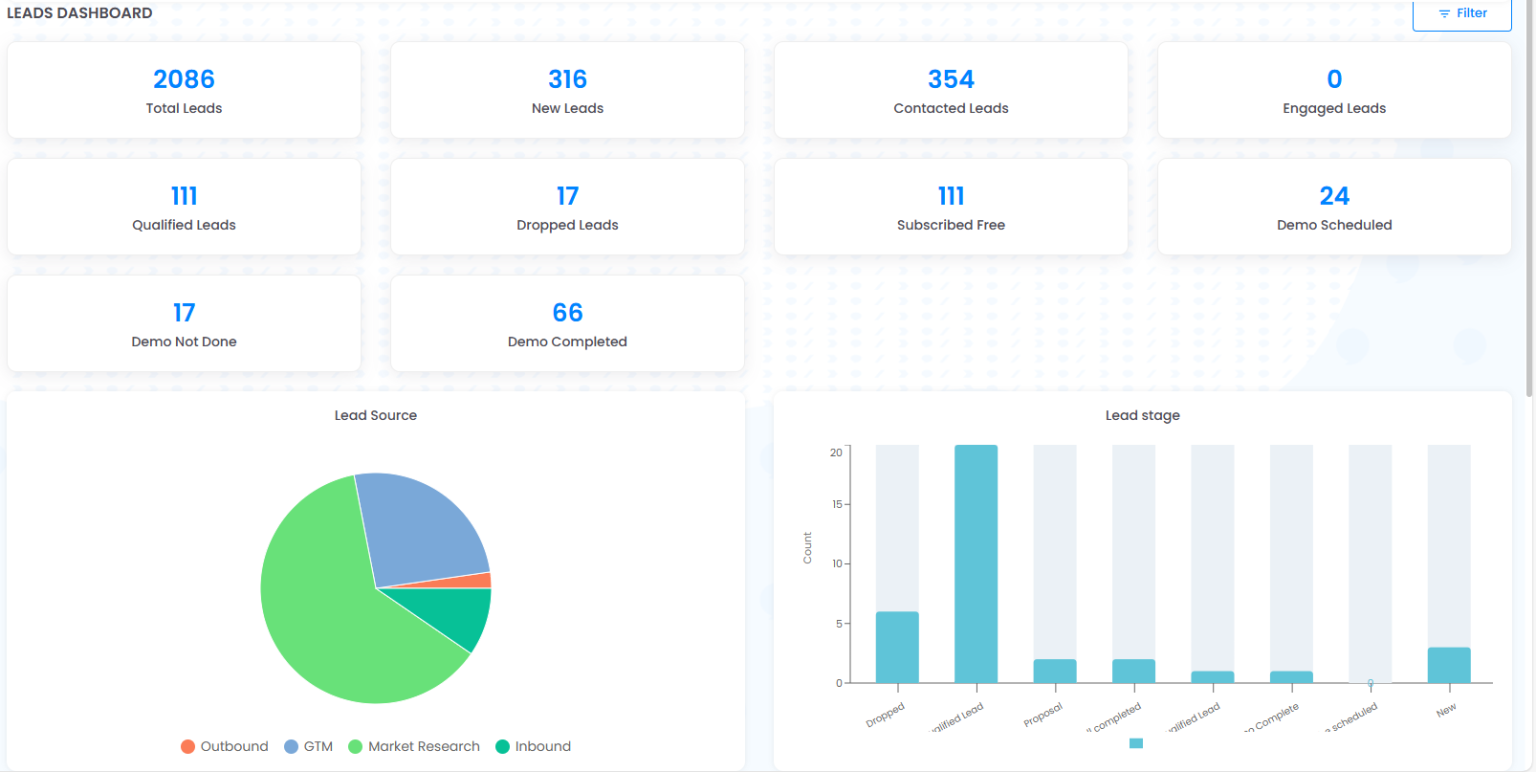Viewport: 1536px width, 772px height.
Task: Click the New bar in the Lead stage chart
Action: click(x=1449, y=668)
